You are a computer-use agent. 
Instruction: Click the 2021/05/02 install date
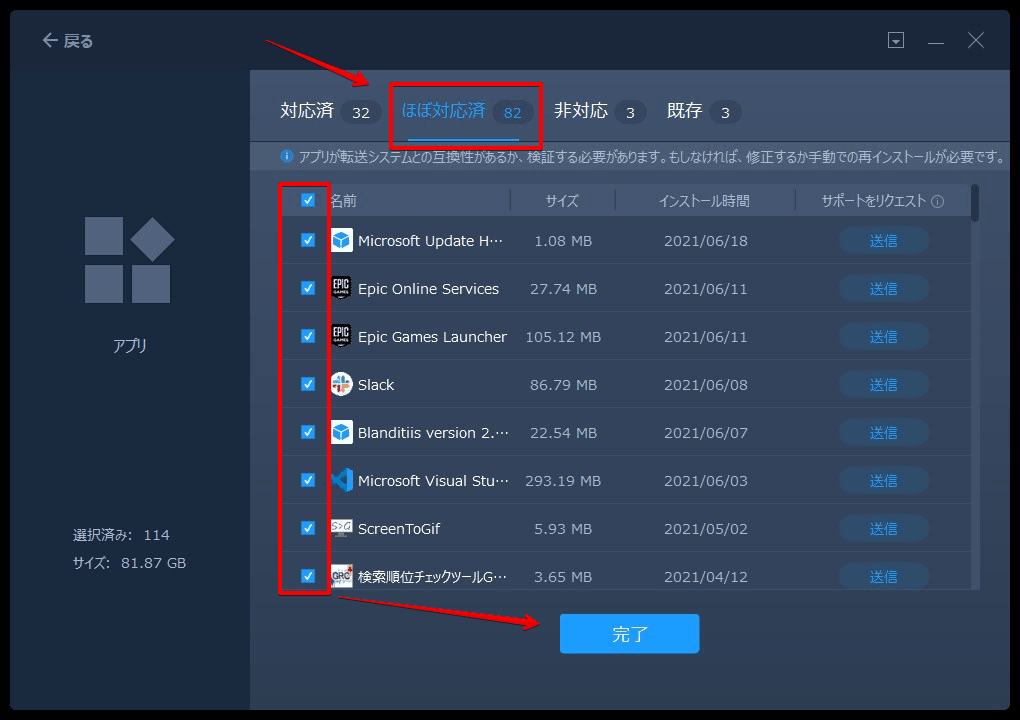coord(705,529)
